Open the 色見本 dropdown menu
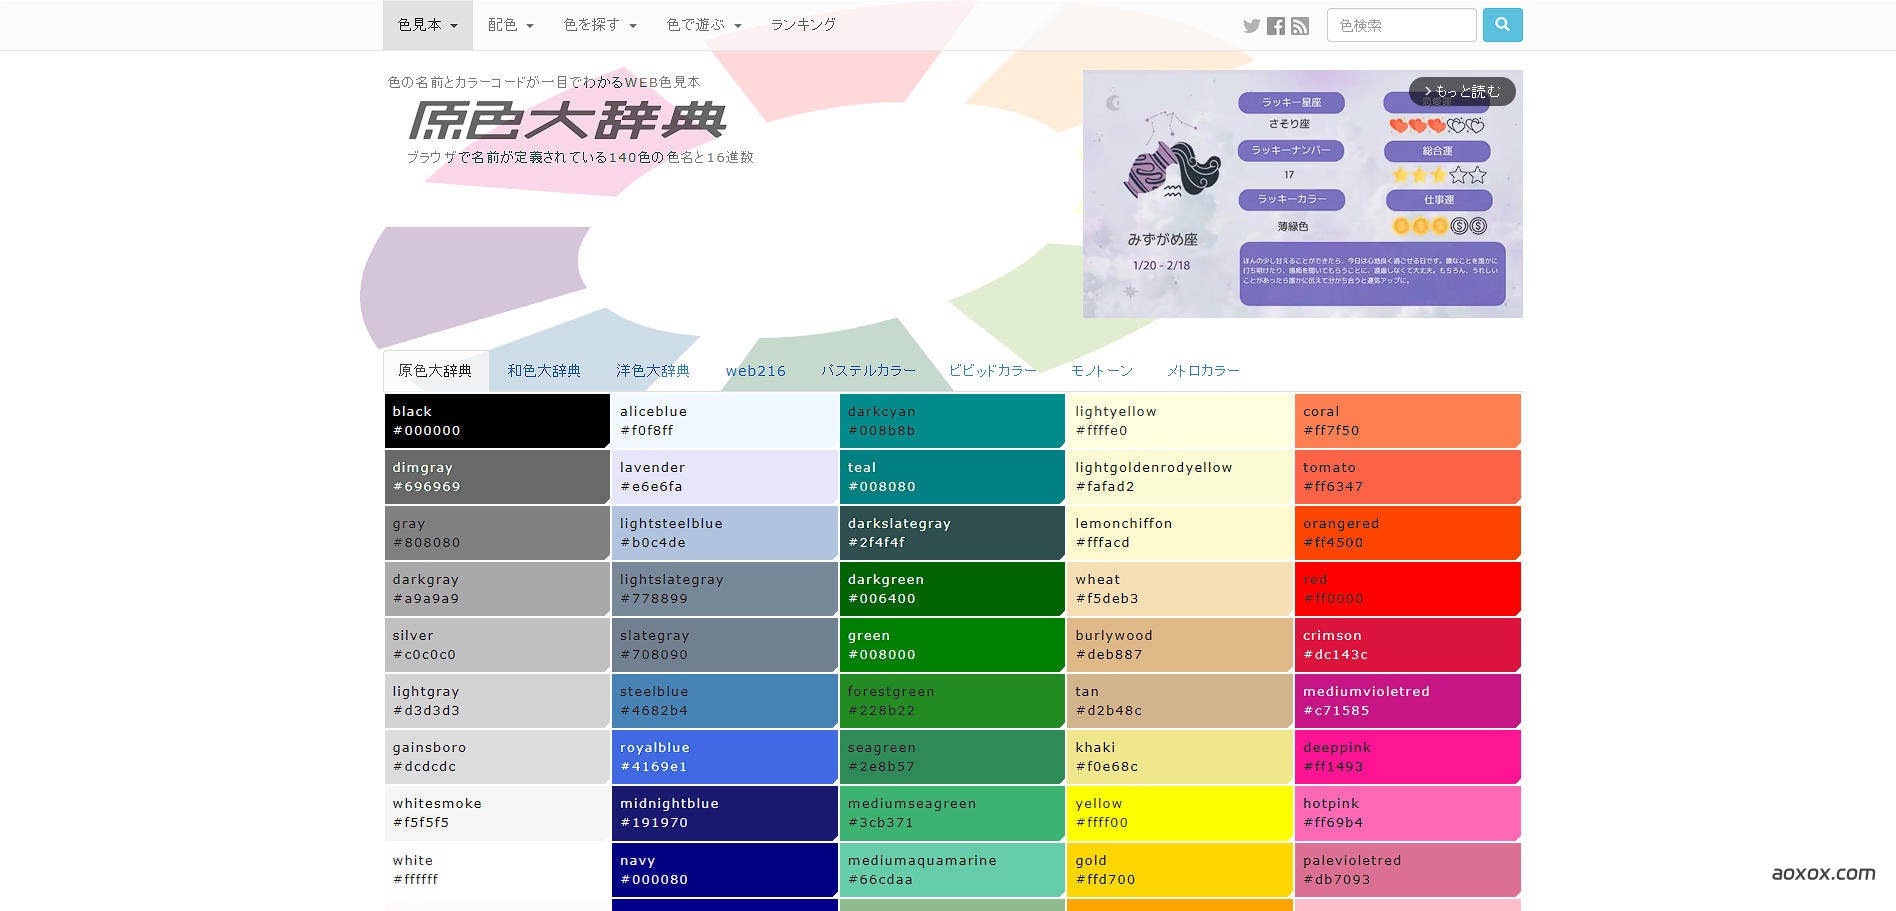The width and height of the screenshot is (1896, 911). click(x=427, y=25)
